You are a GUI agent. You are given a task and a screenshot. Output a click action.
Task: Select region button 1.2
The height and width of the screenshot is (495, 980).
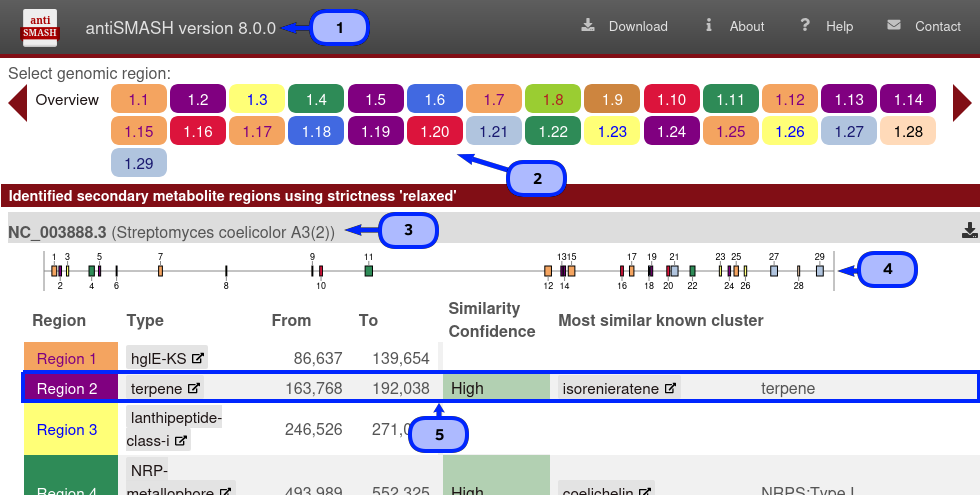(x=198, y=99)
